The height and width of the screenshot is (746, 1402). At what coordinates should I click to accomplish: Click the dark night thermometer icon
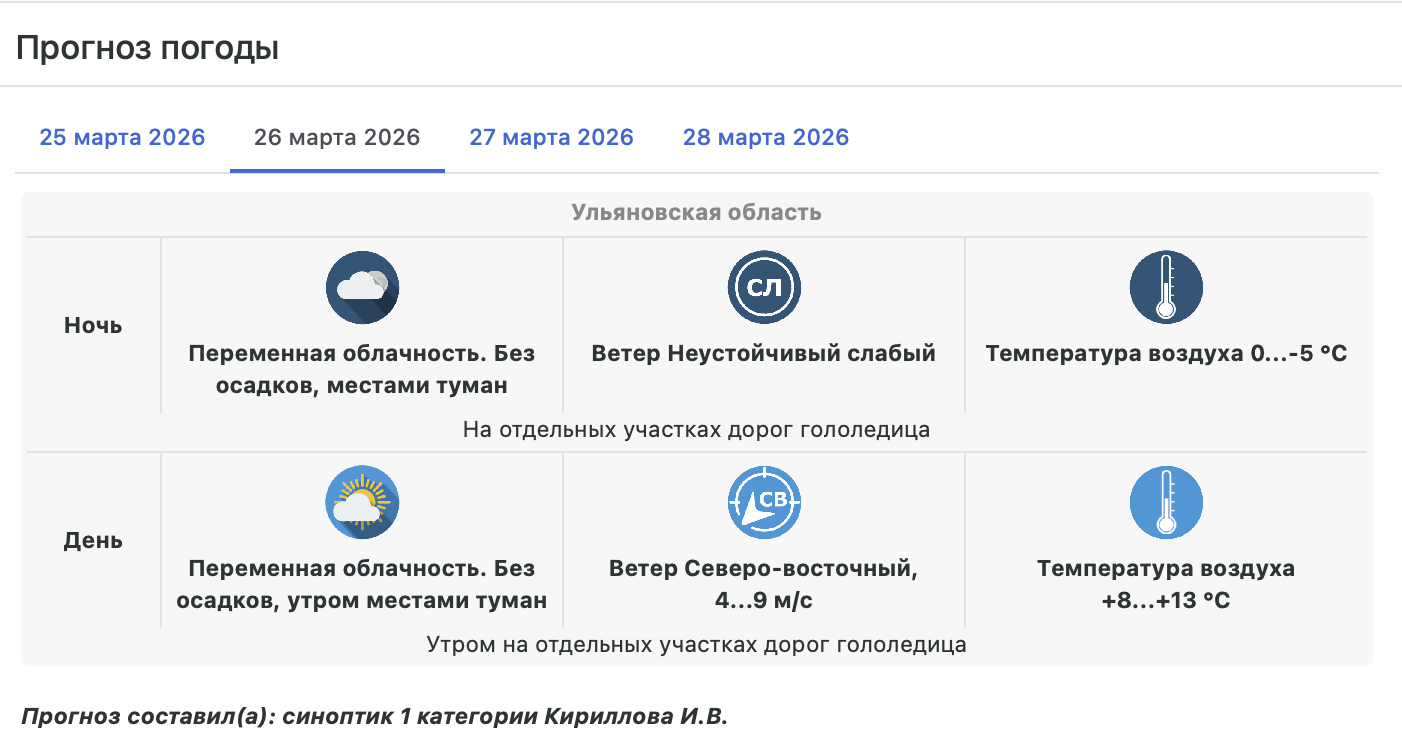[1165, 288]
